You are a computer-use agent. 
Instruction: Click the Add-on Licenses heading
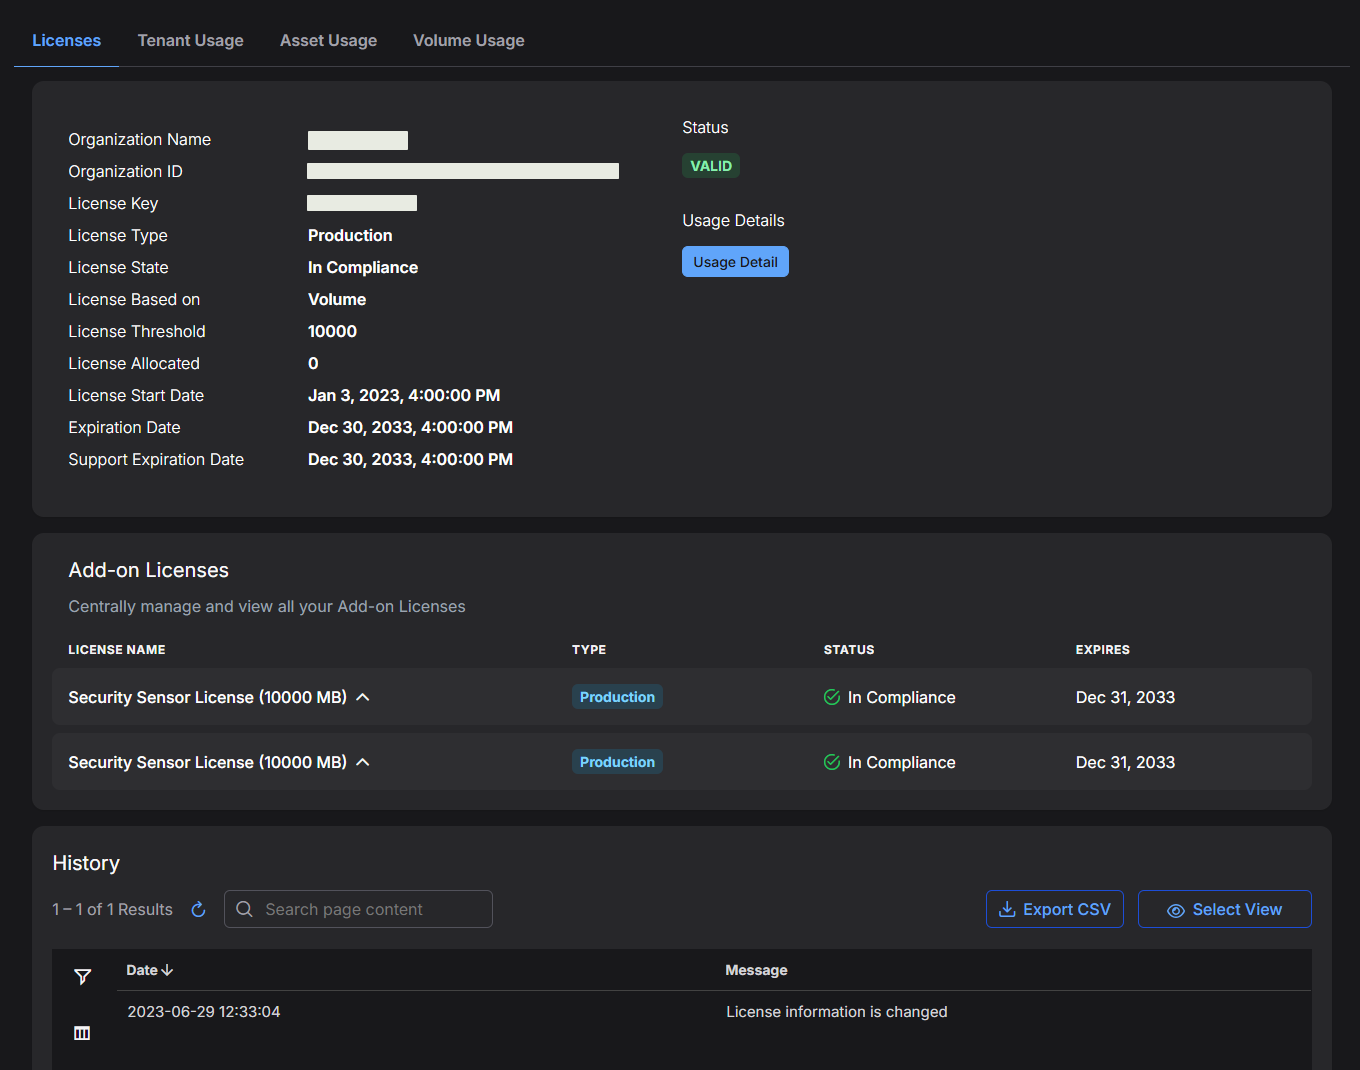coord(149,570)
